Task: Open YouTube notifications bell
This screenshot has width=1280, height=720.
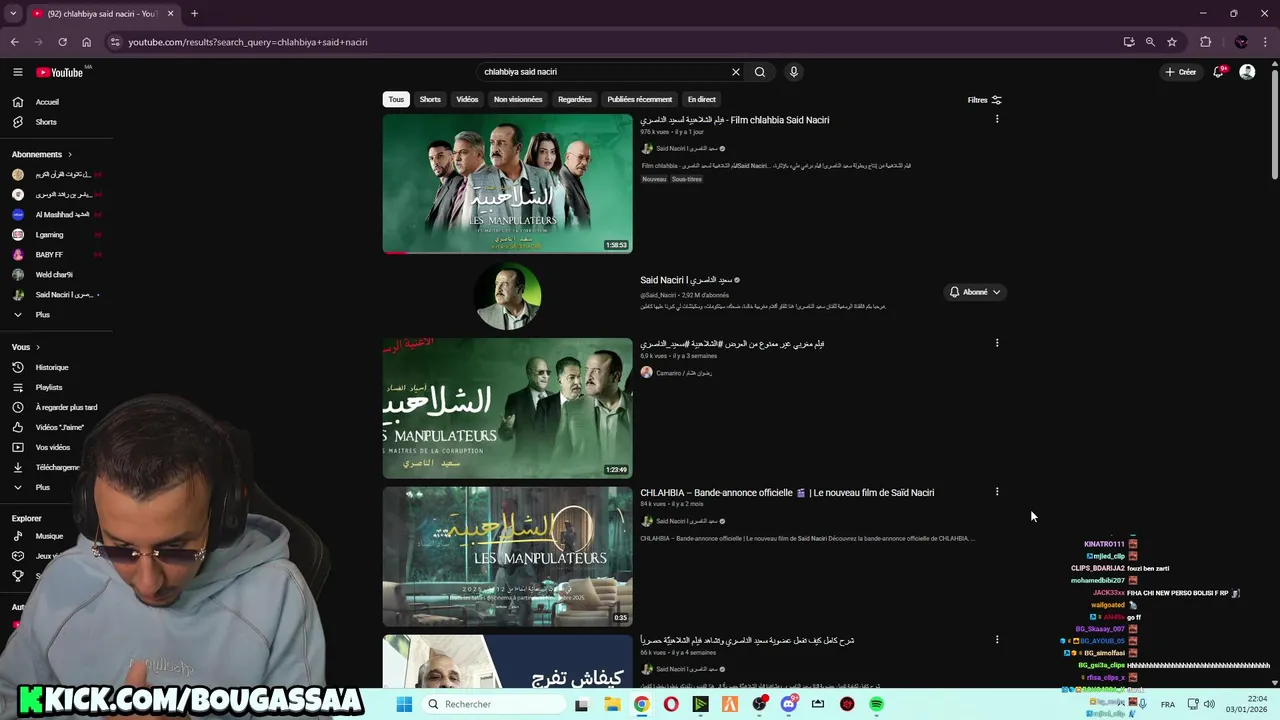Action: (1218, 72)
